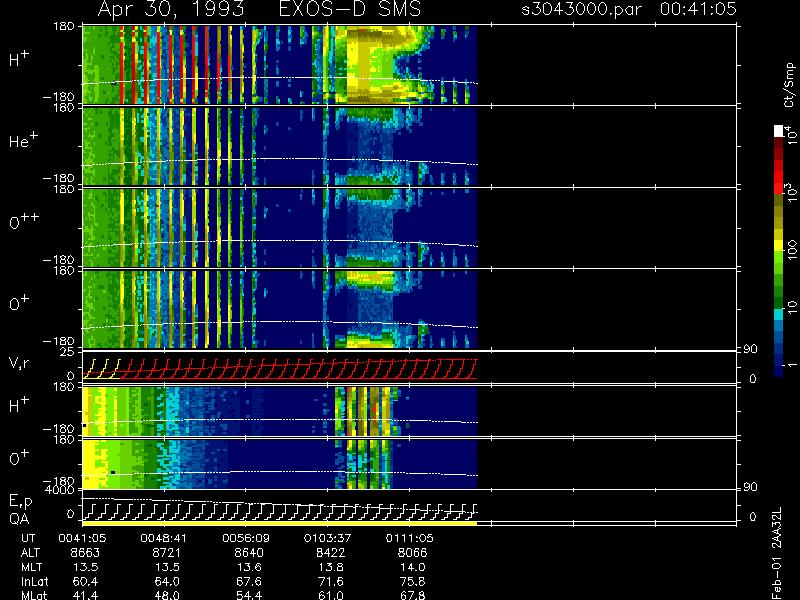Select the UT value "0111:05"

click(x=409, y=538)
